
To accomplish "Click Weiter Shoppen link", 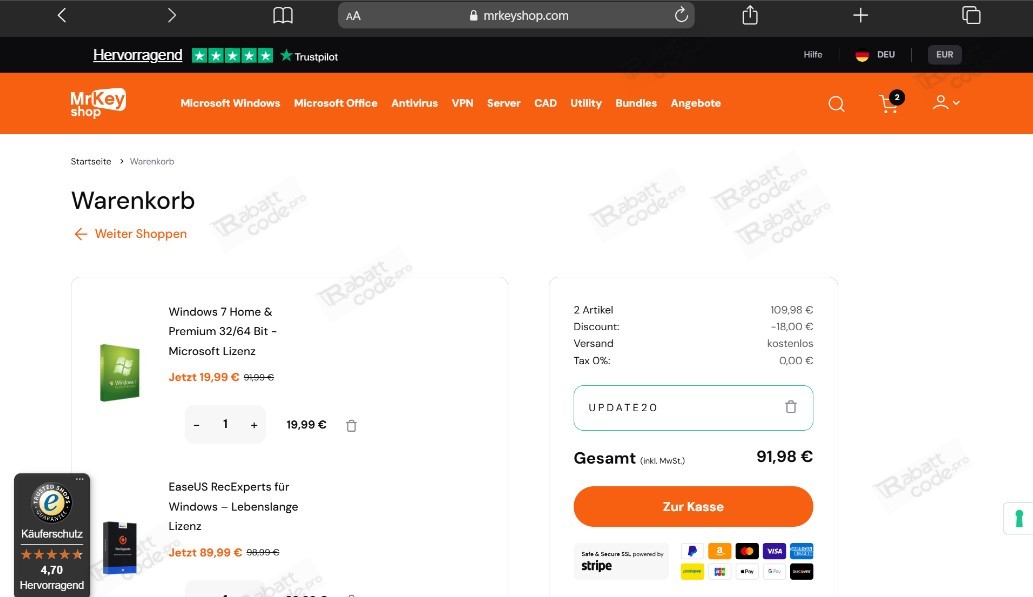I will pos(130,234).
